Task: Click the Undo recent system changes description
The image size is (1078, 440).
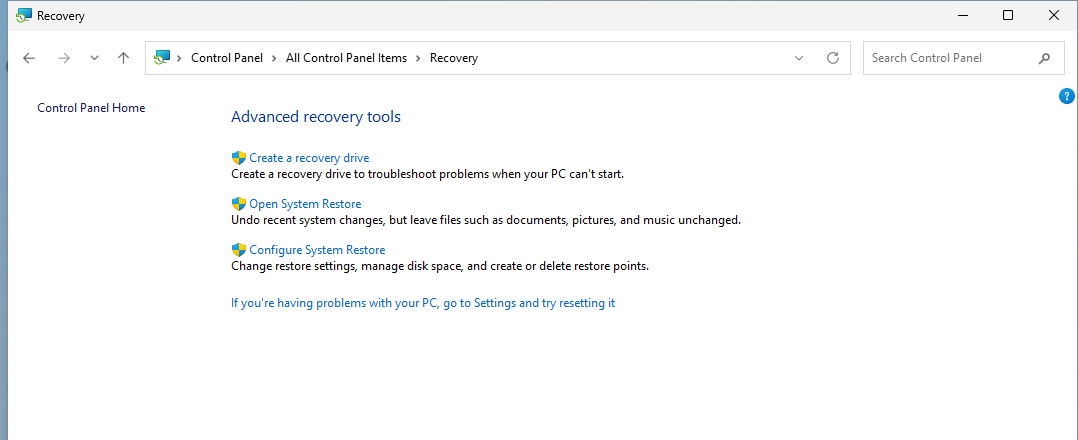Action: [486, 221]
